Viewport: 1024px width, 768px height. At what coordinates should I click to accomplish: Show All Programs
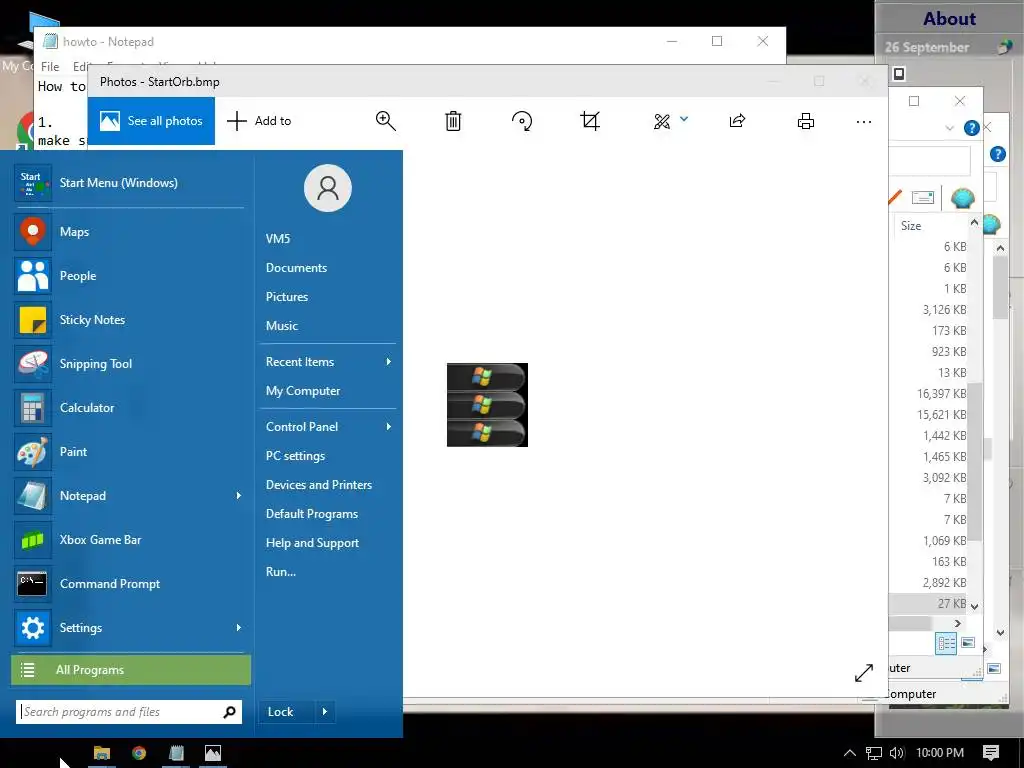pos(131,670)
